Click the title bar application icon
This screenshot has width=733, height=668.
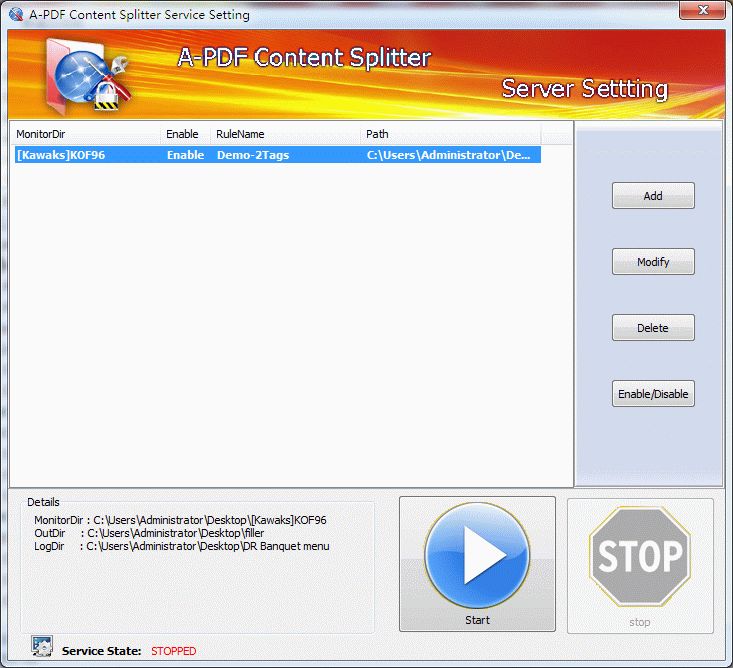pos(16,14)
